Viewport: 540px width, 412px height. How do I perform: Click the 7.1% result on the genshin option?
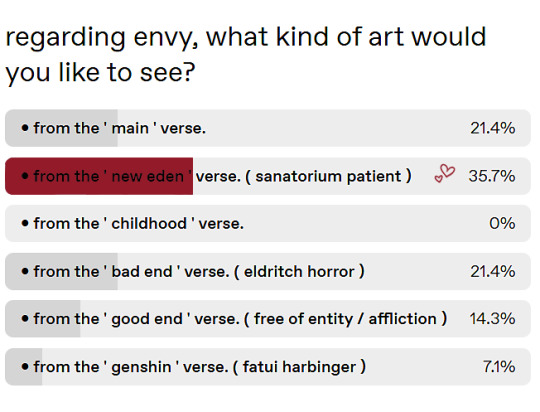pyautogui.click(x=499, y=367)
